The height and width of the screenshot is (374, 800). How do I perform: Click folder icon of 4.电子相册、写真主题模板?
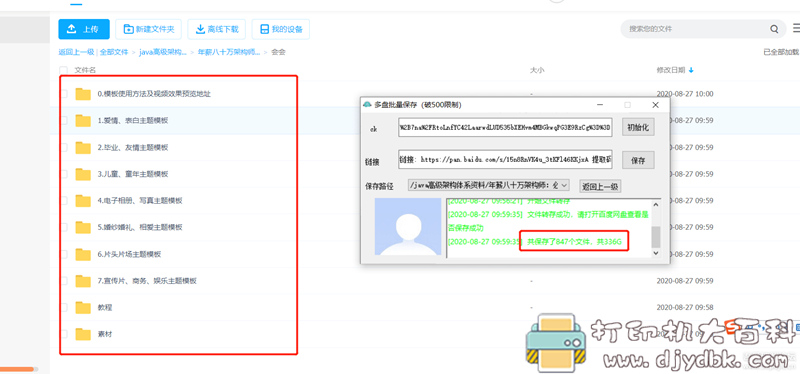(83, 201)
